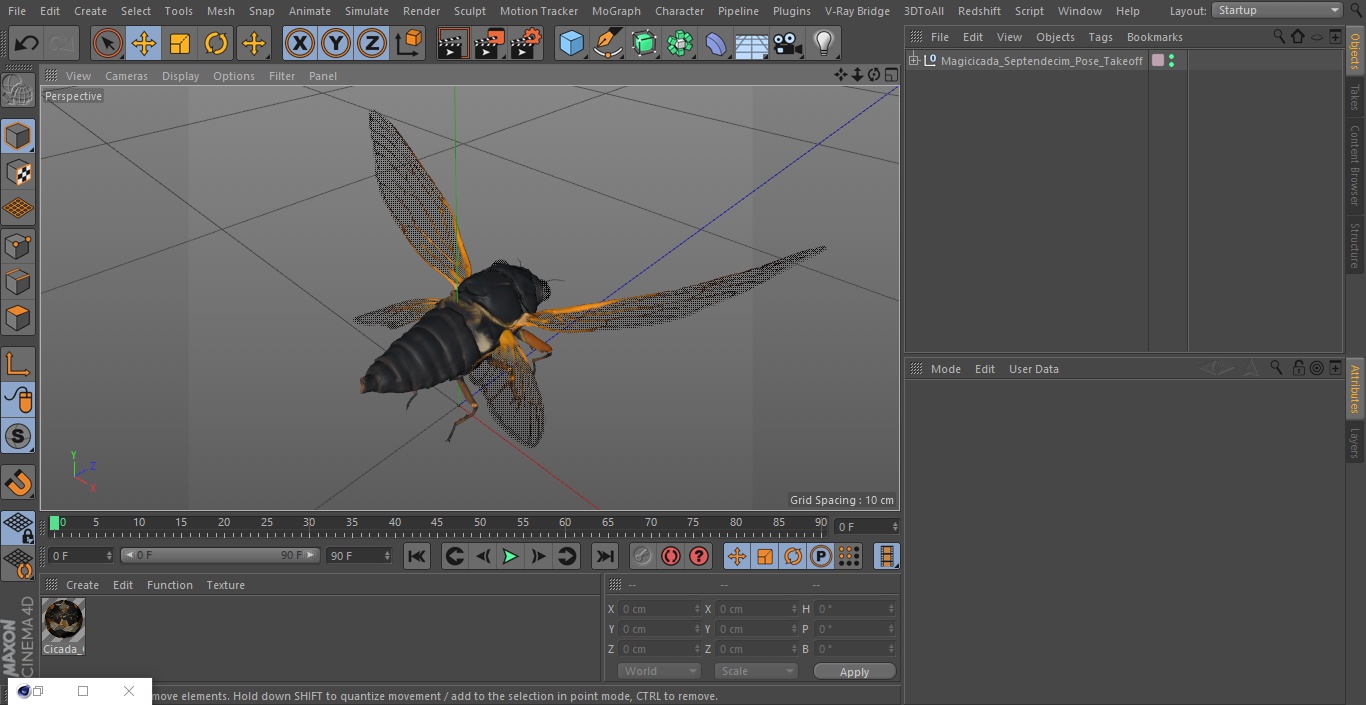Screen dimensions: 1366x705
Task: Click frame 45 on the timeline
Action: (x=437, y=523)
